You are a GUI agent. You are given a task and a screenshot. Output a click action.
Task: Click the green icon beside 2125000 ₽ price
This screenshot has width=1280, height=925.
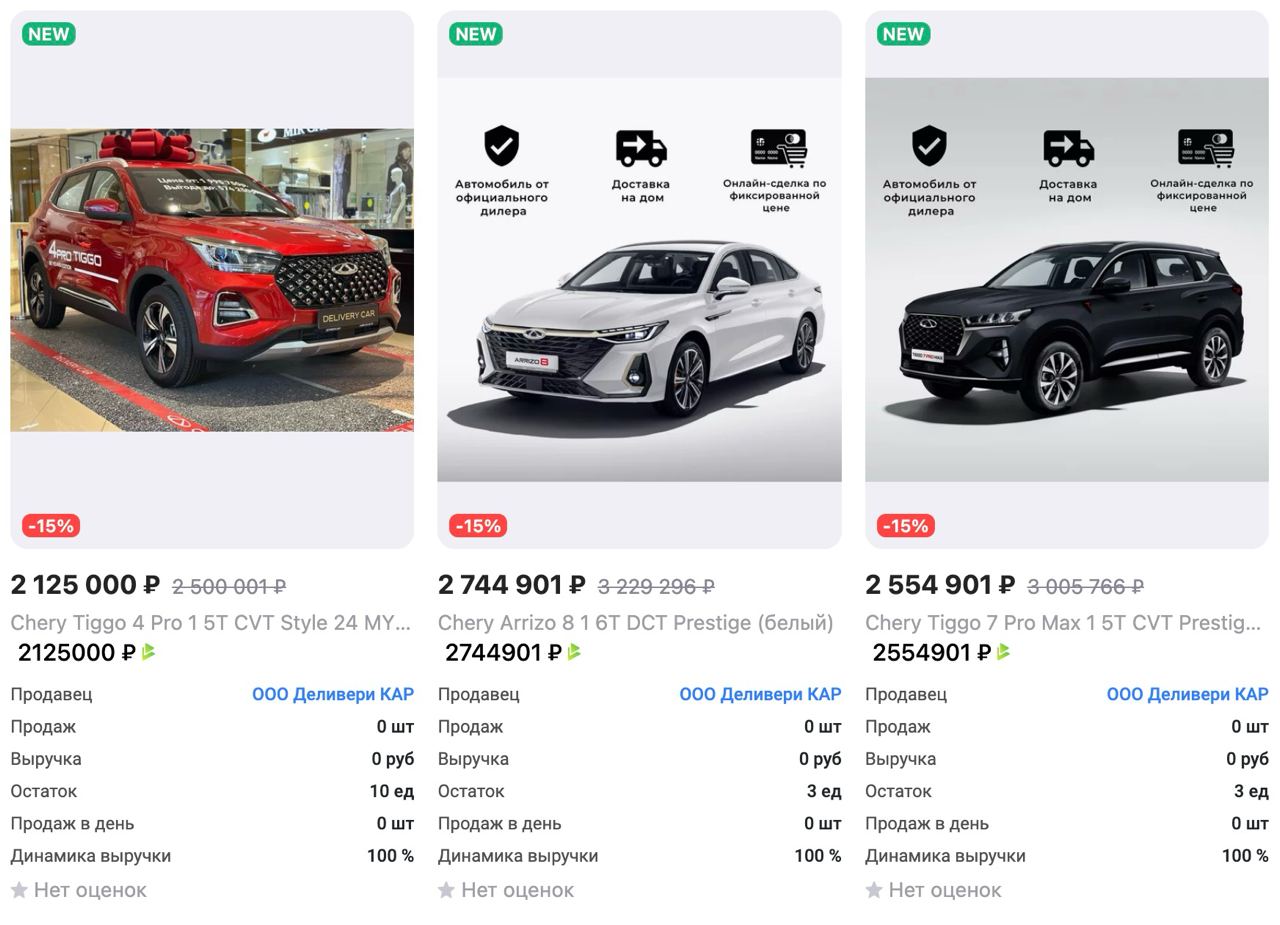tap(149, 652)
